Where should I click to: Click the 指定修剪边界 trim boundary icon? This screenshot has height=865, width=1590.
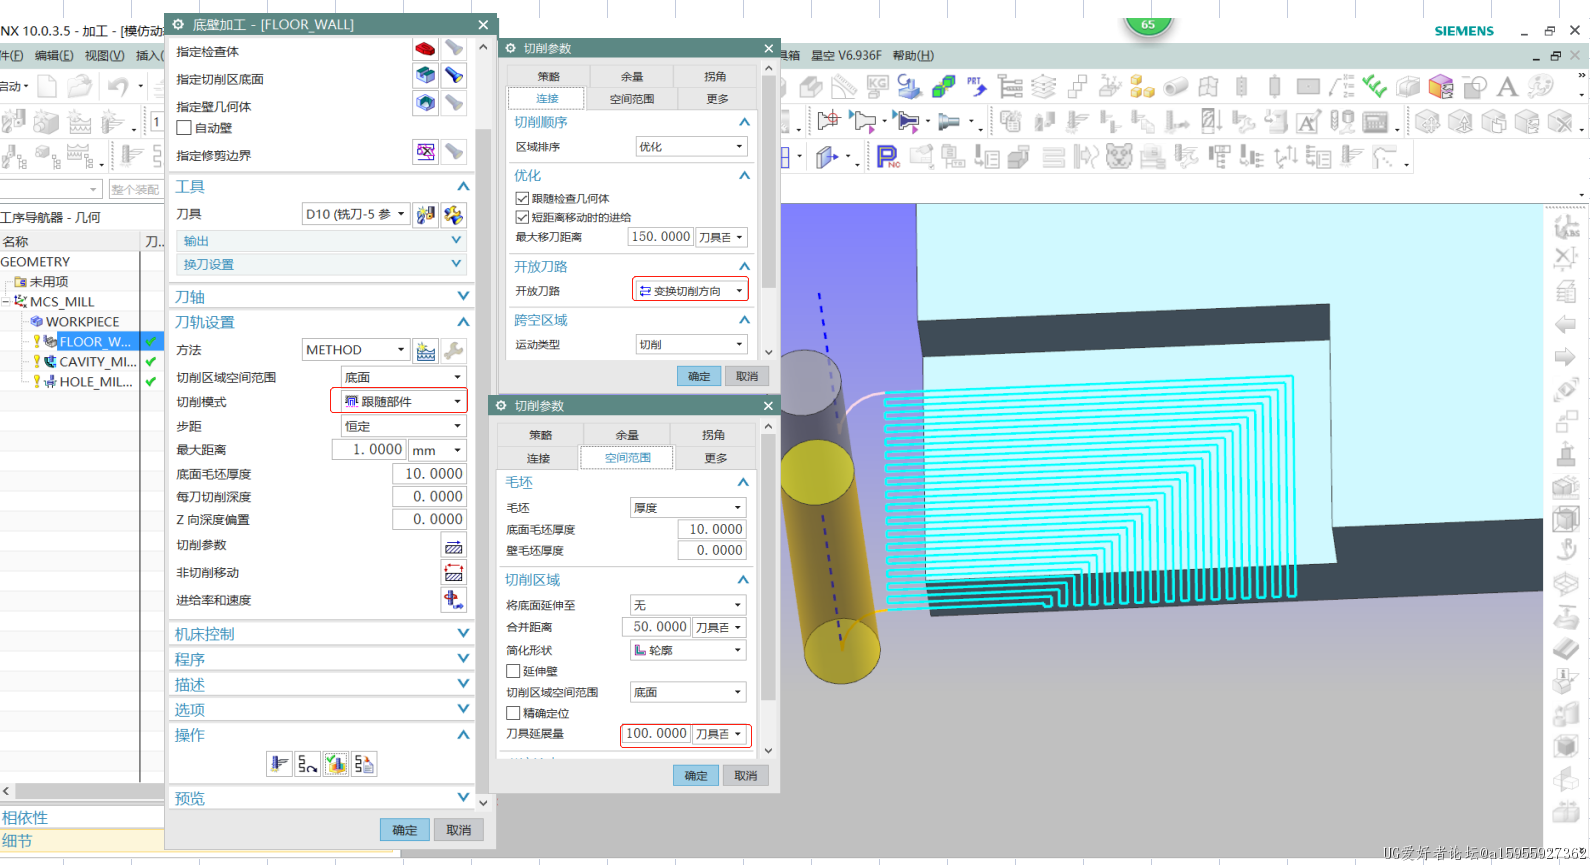tap(425, 152)
